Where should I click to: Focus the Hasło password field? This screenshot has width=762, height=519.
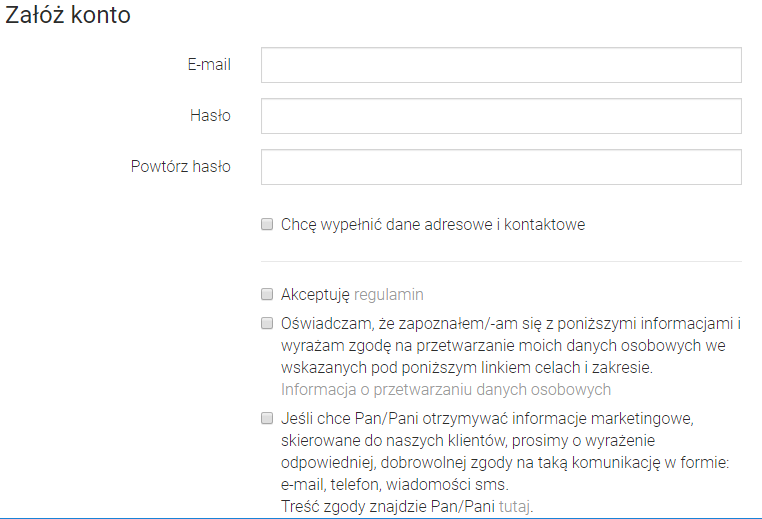(501, 116)
